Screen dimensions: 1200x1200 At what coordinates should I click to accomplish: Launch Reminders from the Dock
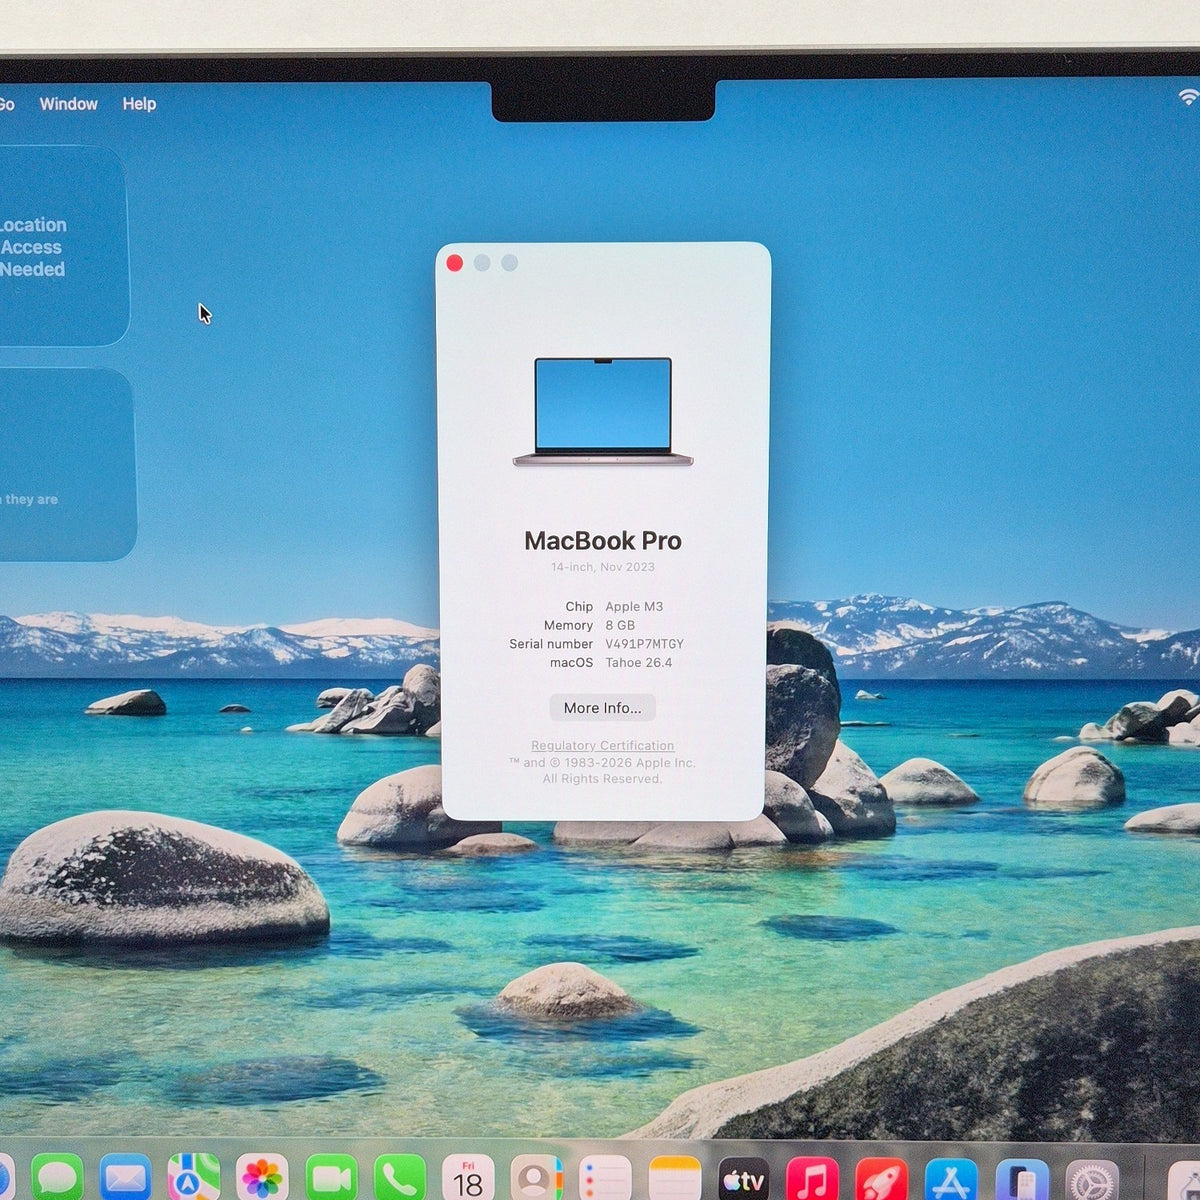pyautogui.click(x=605, y=1178)
